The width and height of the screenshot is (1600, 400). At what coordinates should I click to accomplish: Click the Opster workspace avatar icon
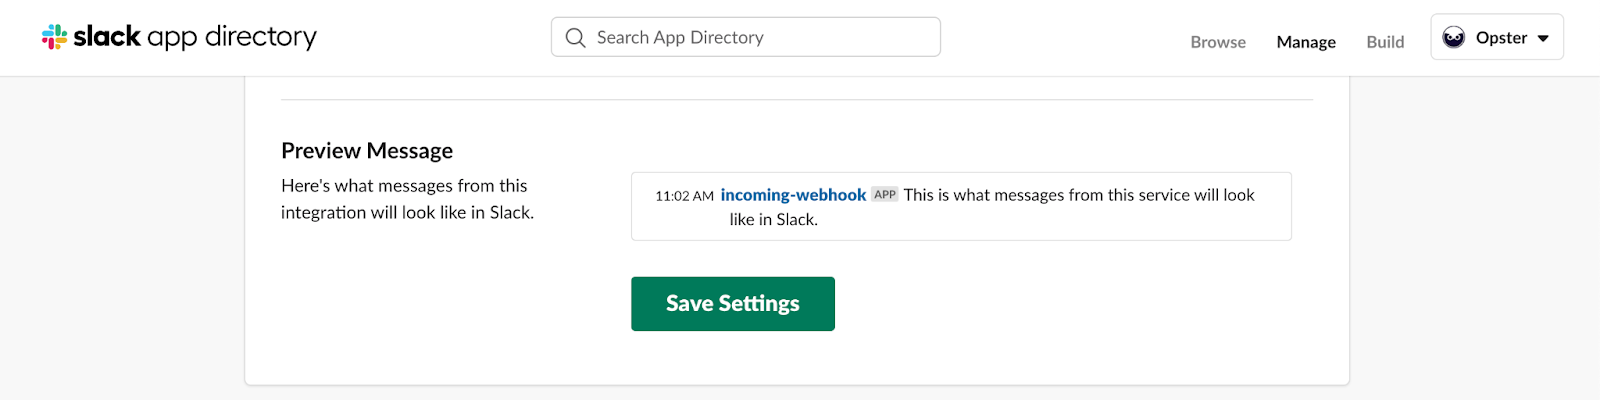pos(1454,38)
